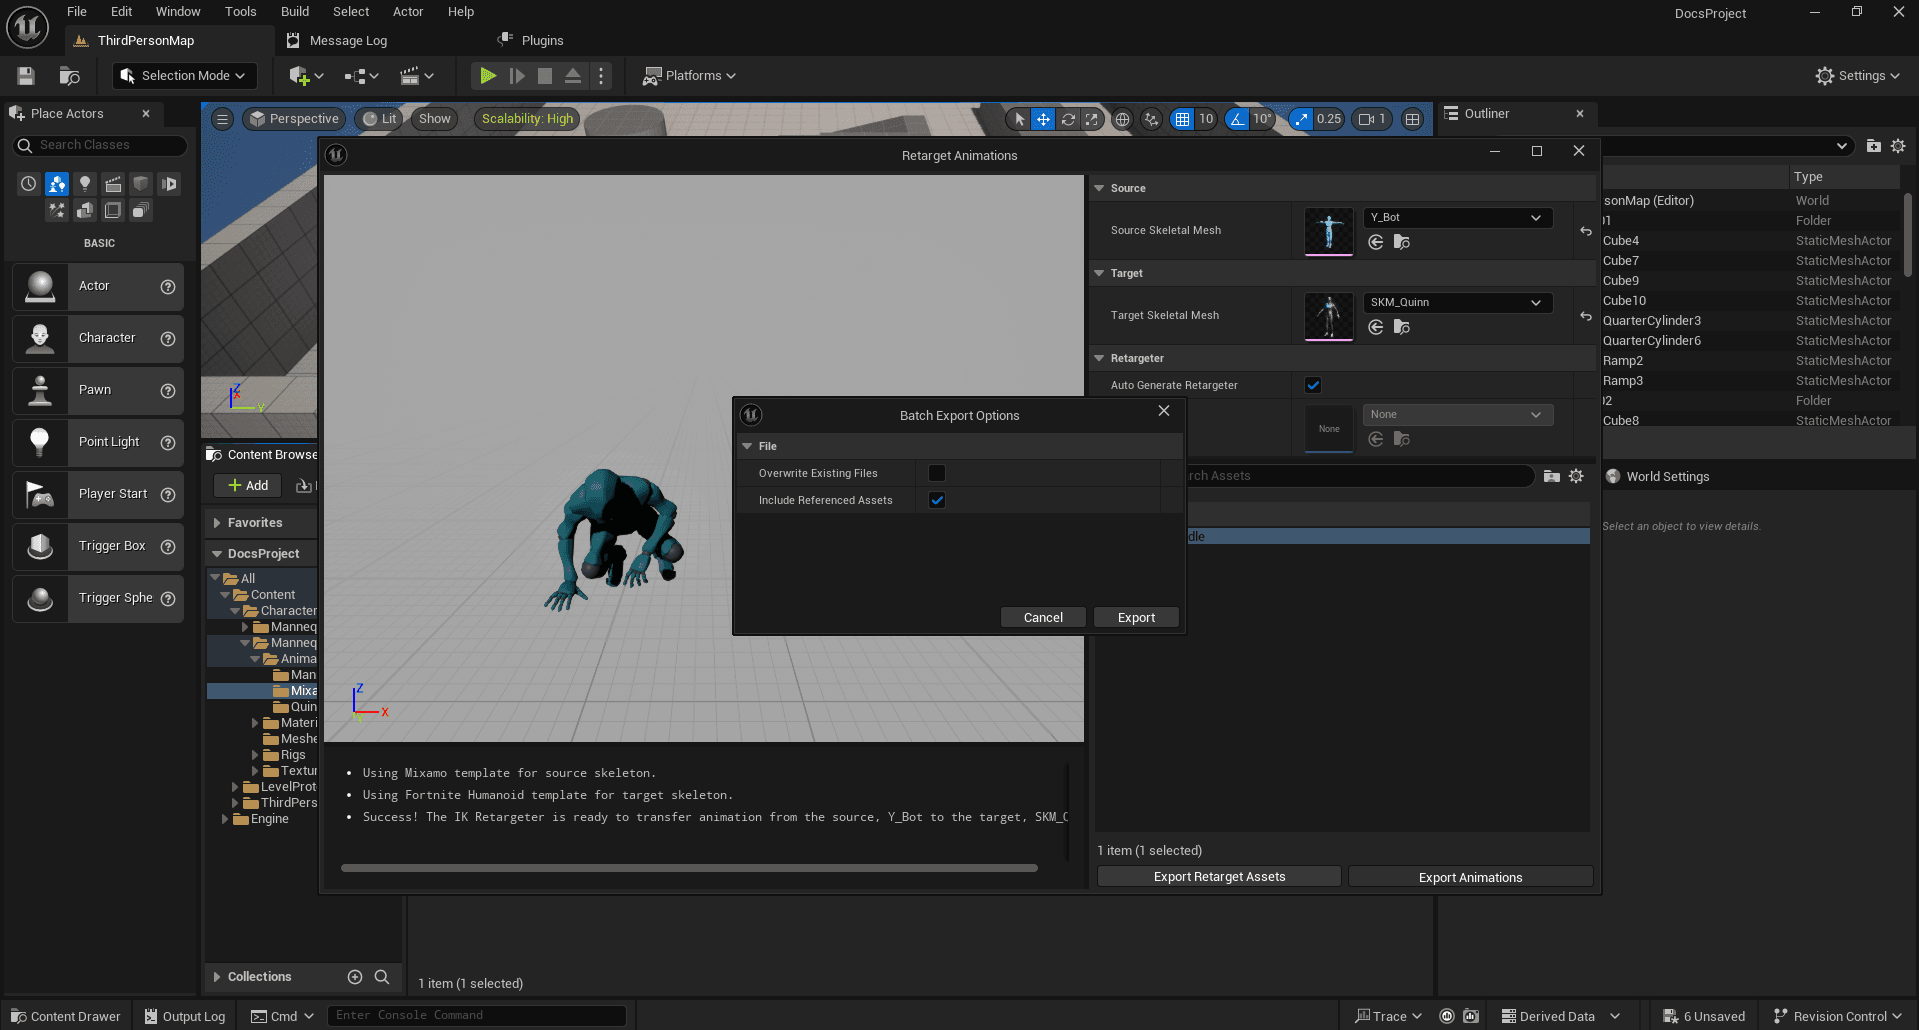This screenshot has width=1919, height=1030.
Task: Expand the Favorites section
Action: 217,523
